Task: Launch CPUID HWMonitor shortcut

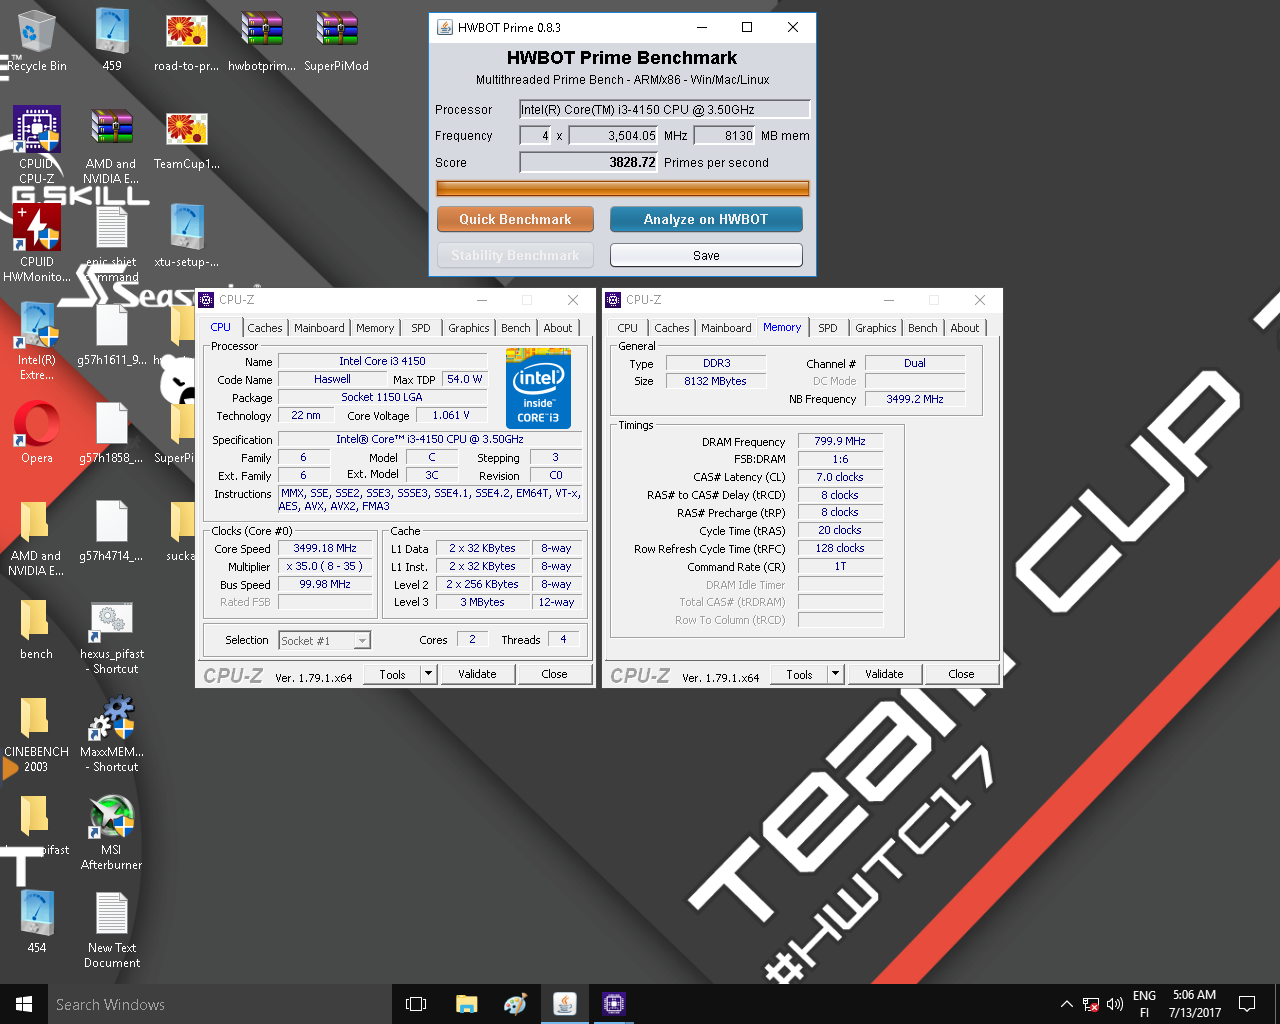Action: [37, 243]
